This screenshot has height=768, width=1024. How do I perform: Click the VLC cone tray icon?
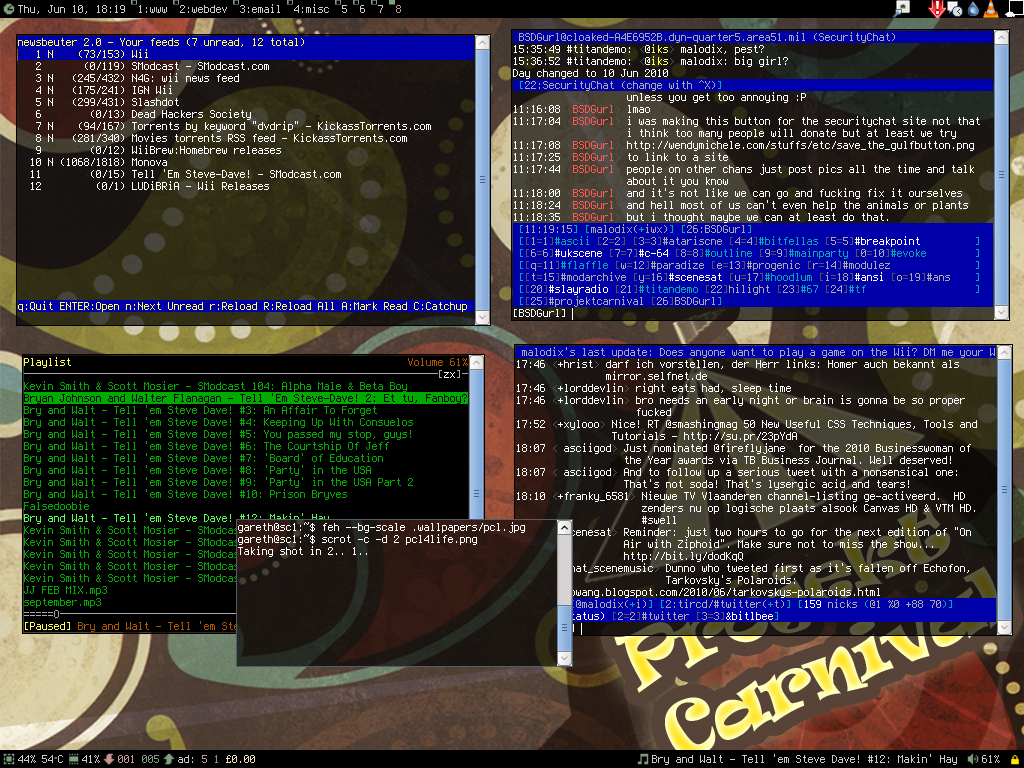tap(990, 9)
